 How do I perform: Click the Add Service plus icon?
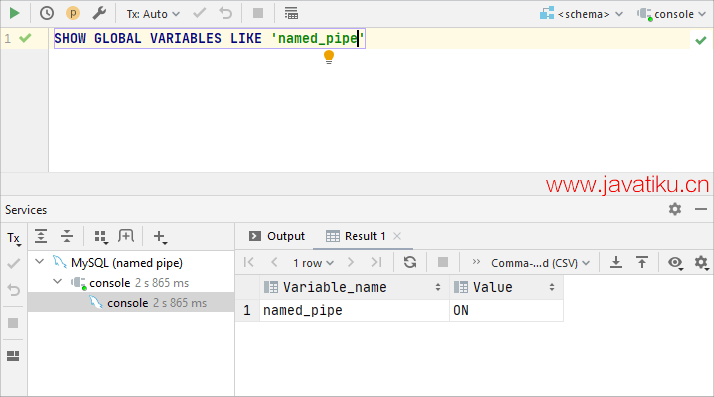[x=160, y=237]
